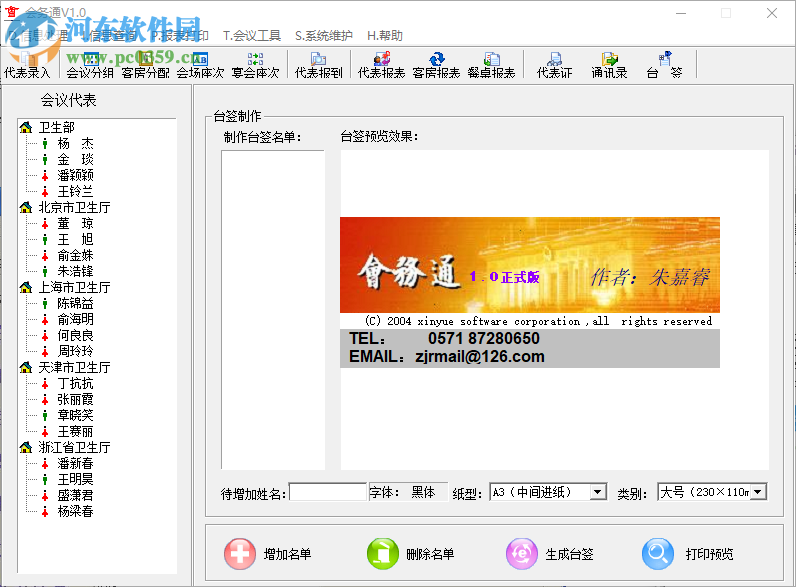This screenshot has width=796, height=587.
Task: Click the 台签 toolbar icon
Action: pyautogui.click(x=664, y=65)
